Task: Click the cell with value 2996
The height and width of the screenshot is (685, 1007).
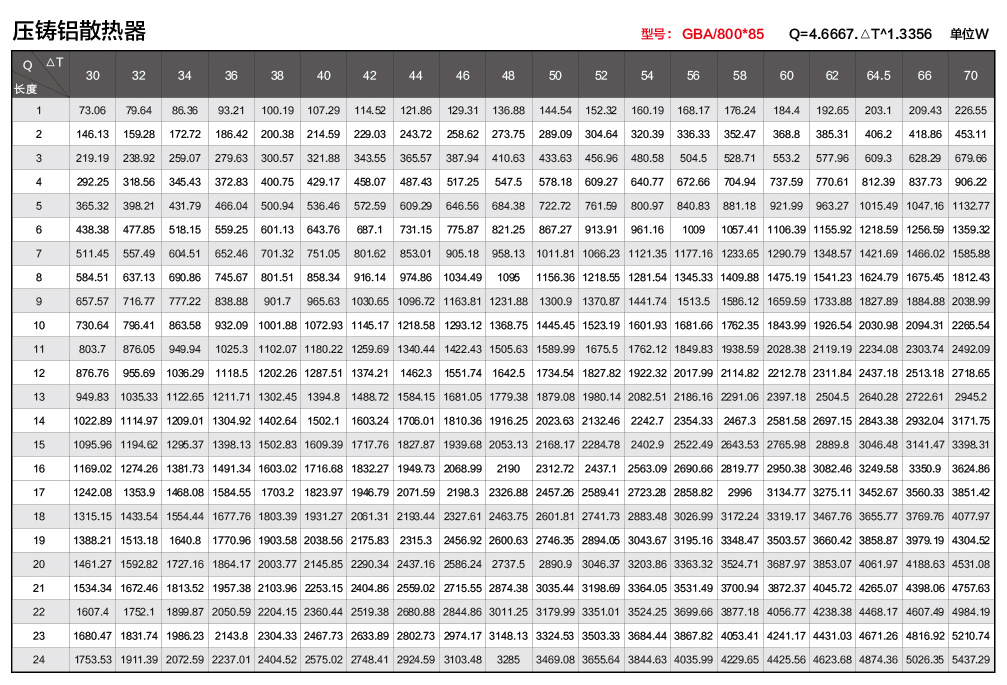Action: click(739, 492)
